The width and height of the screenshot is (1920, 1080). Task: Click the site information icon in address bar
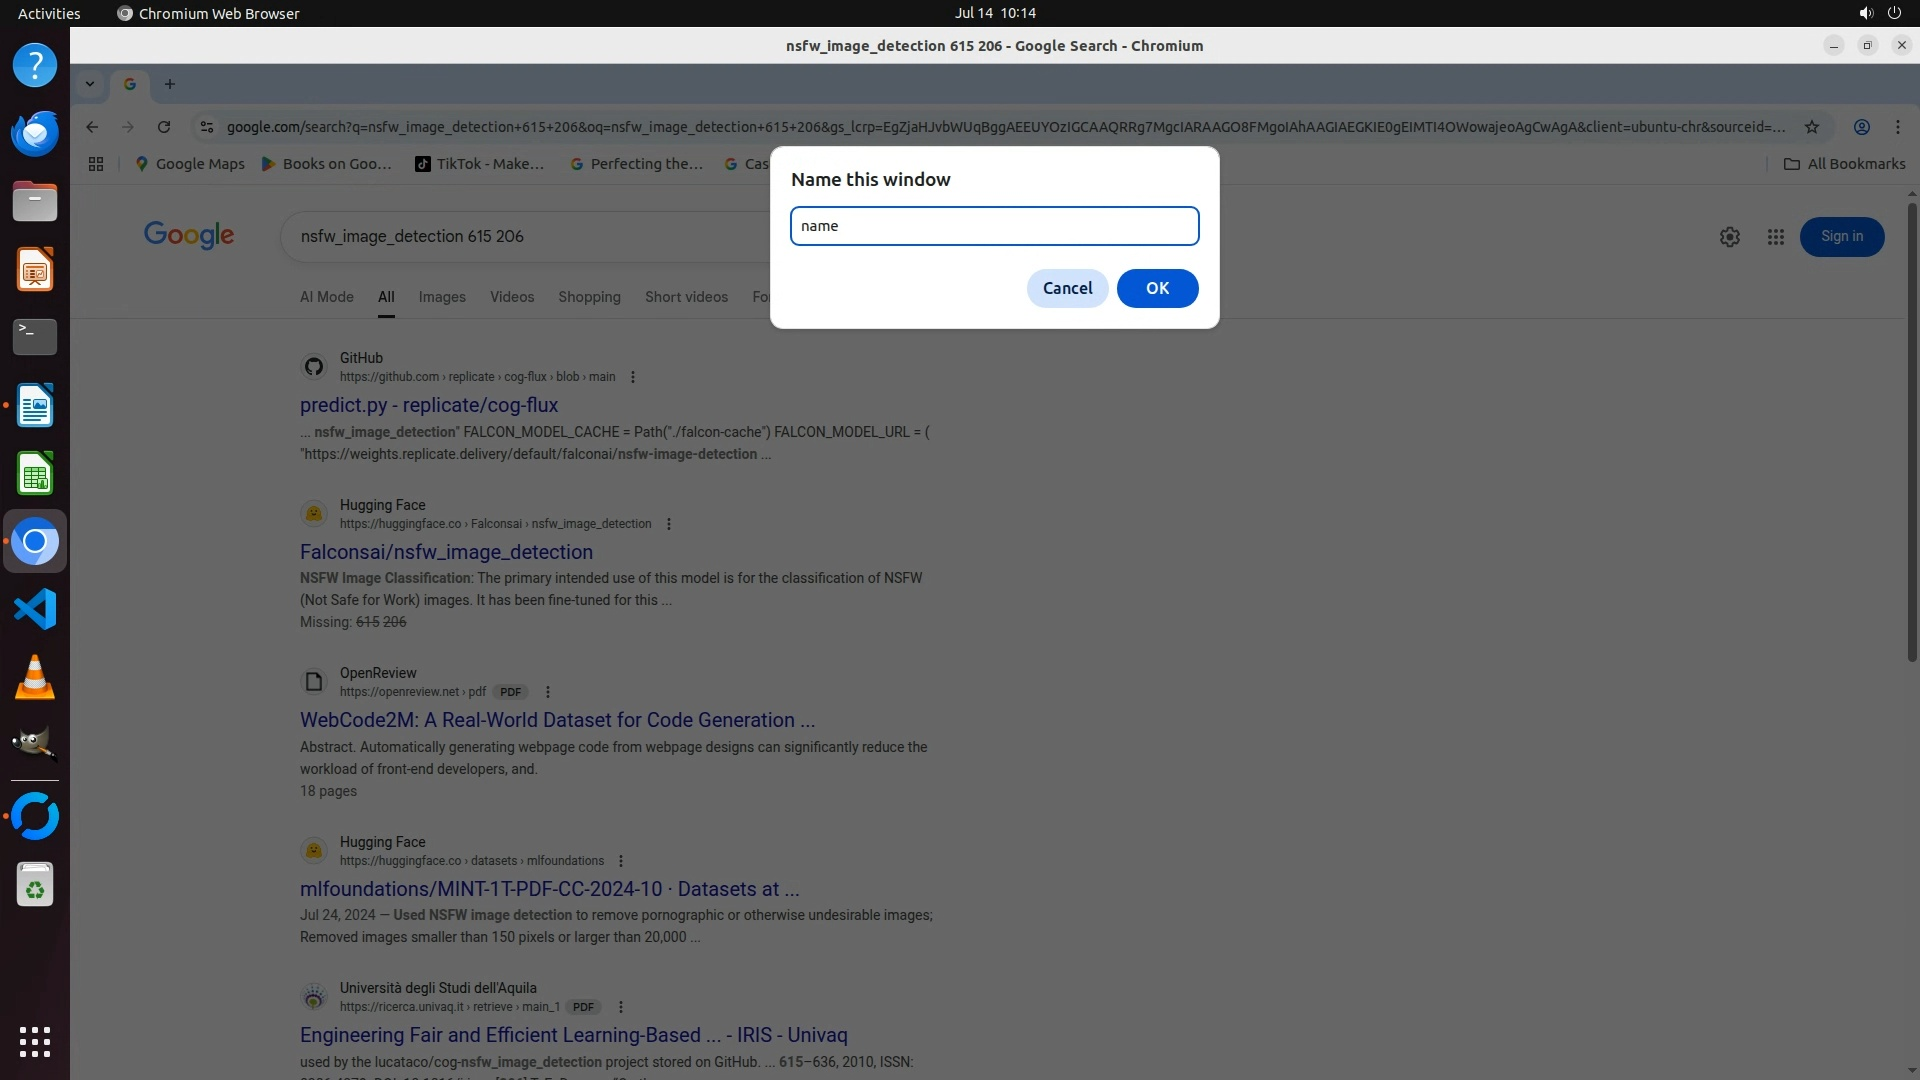point(207,127)
